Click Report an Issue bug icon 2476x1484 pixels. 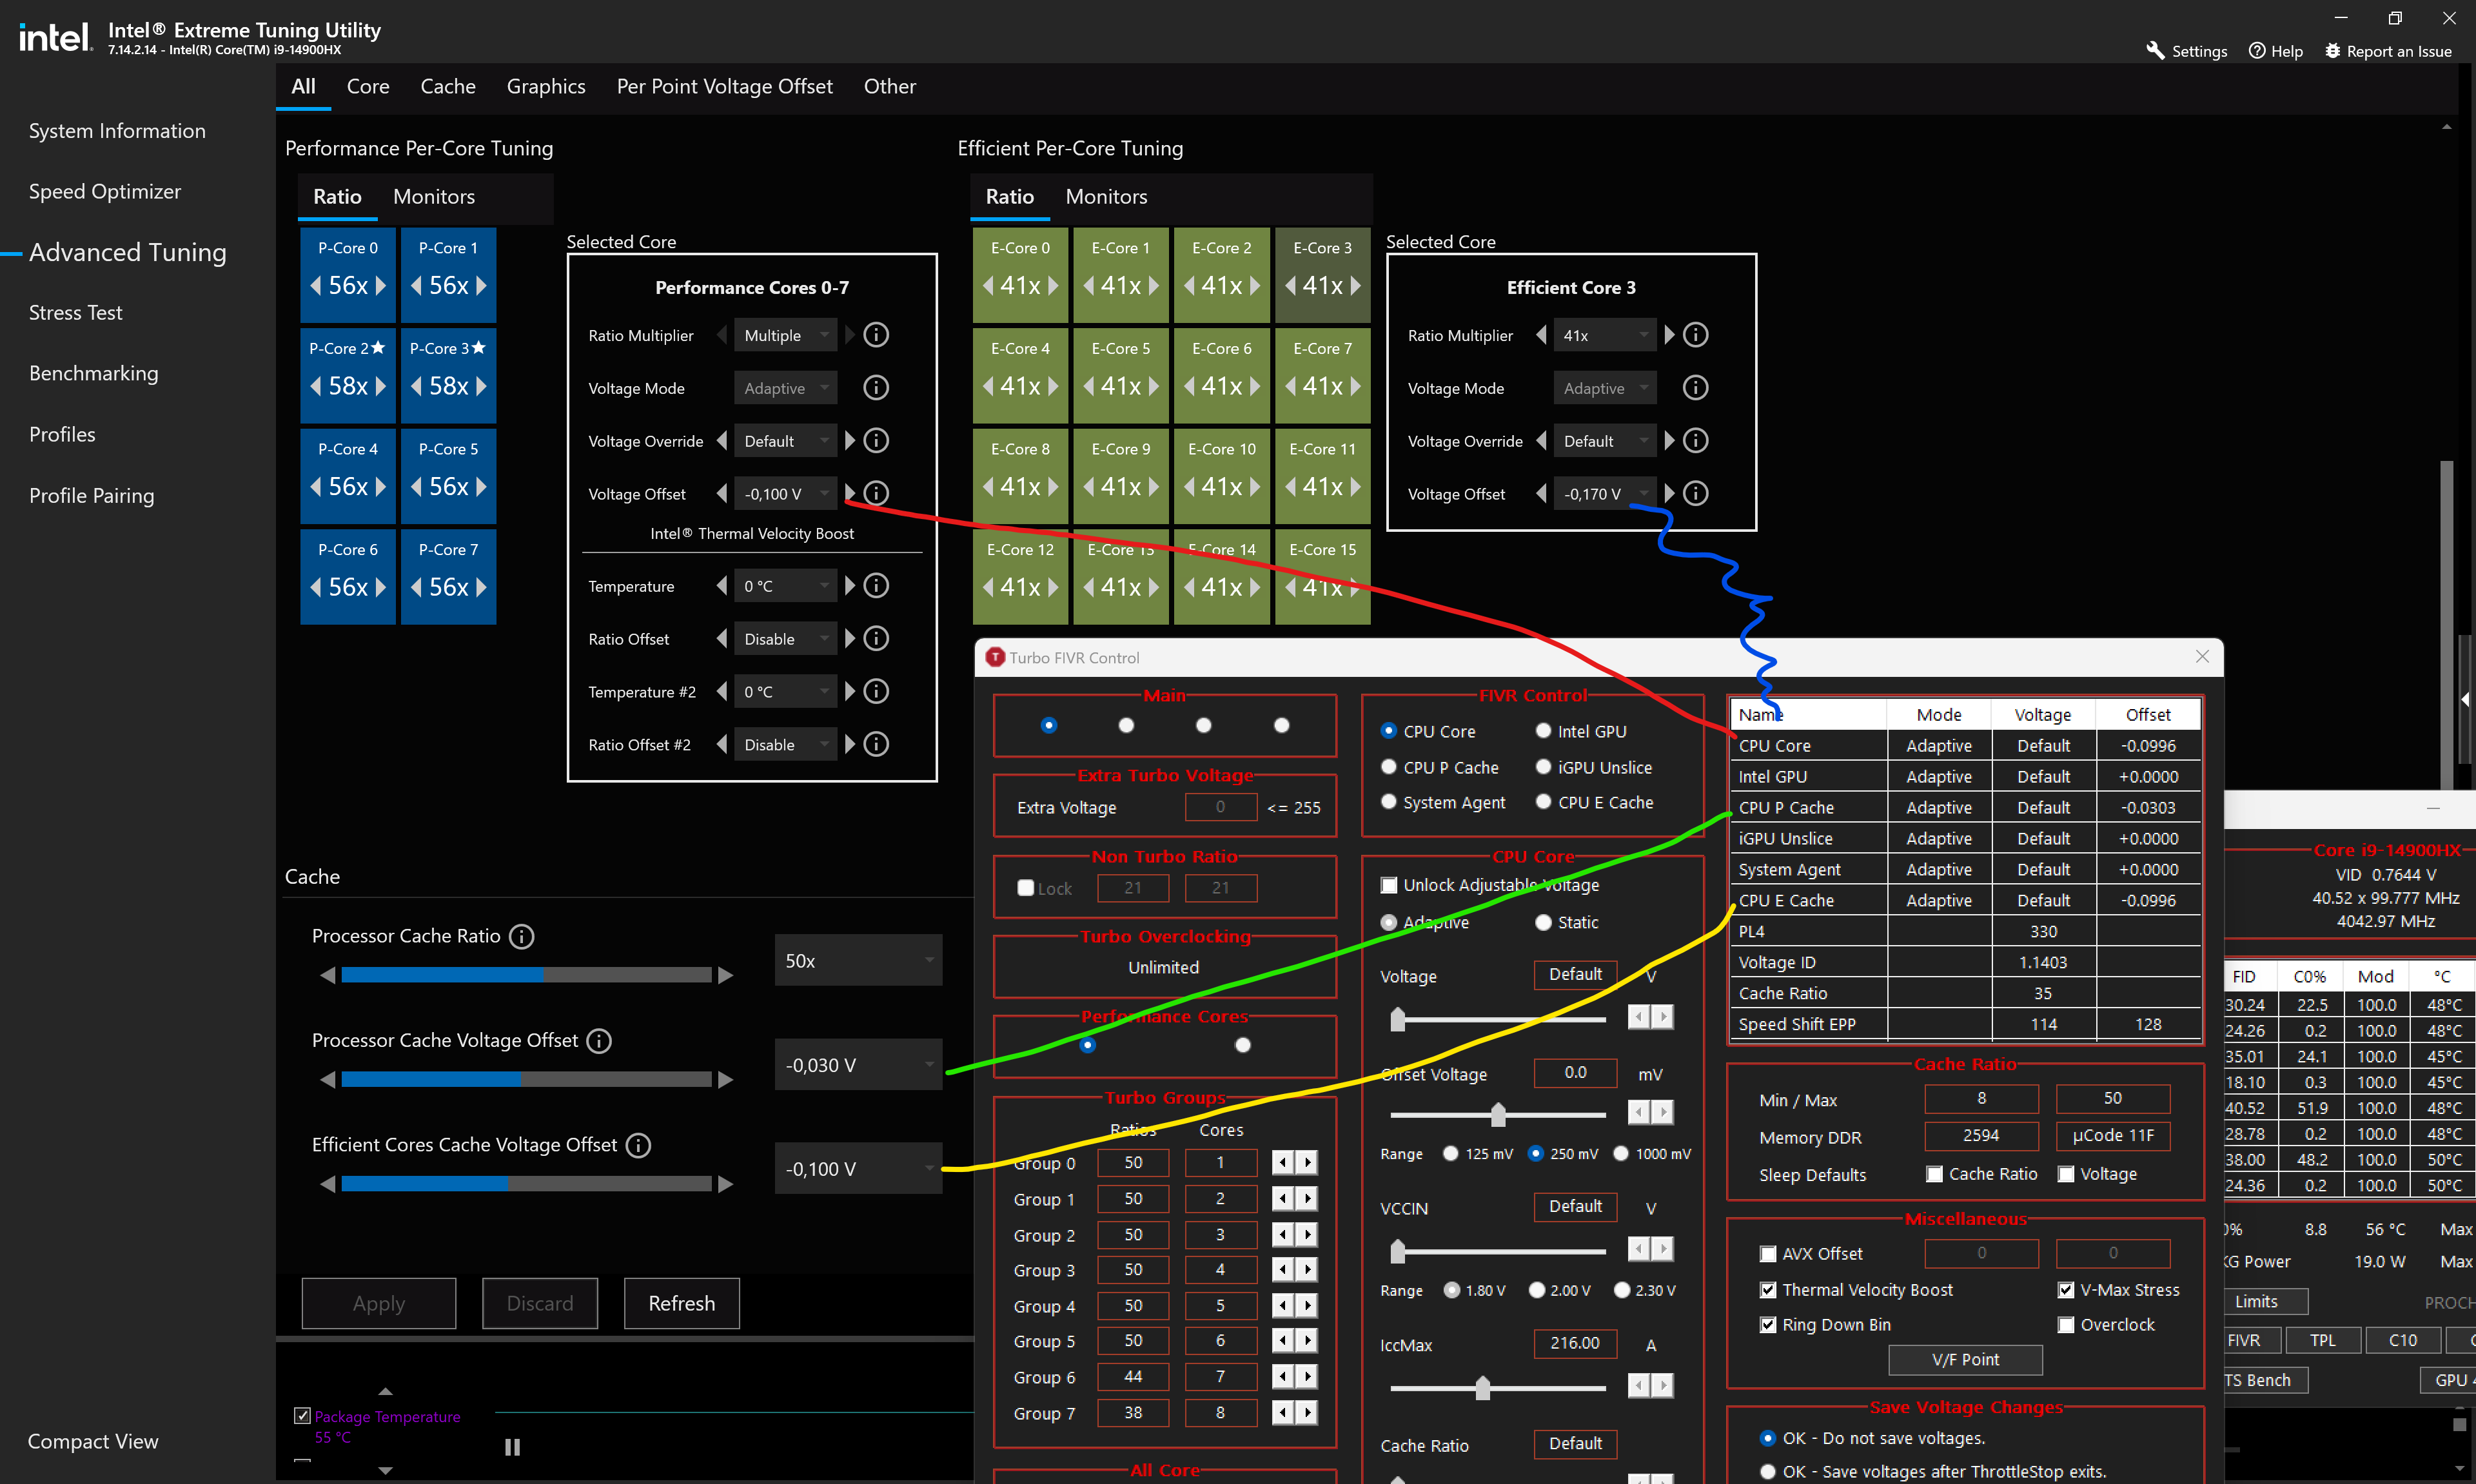coord(2332,51)
